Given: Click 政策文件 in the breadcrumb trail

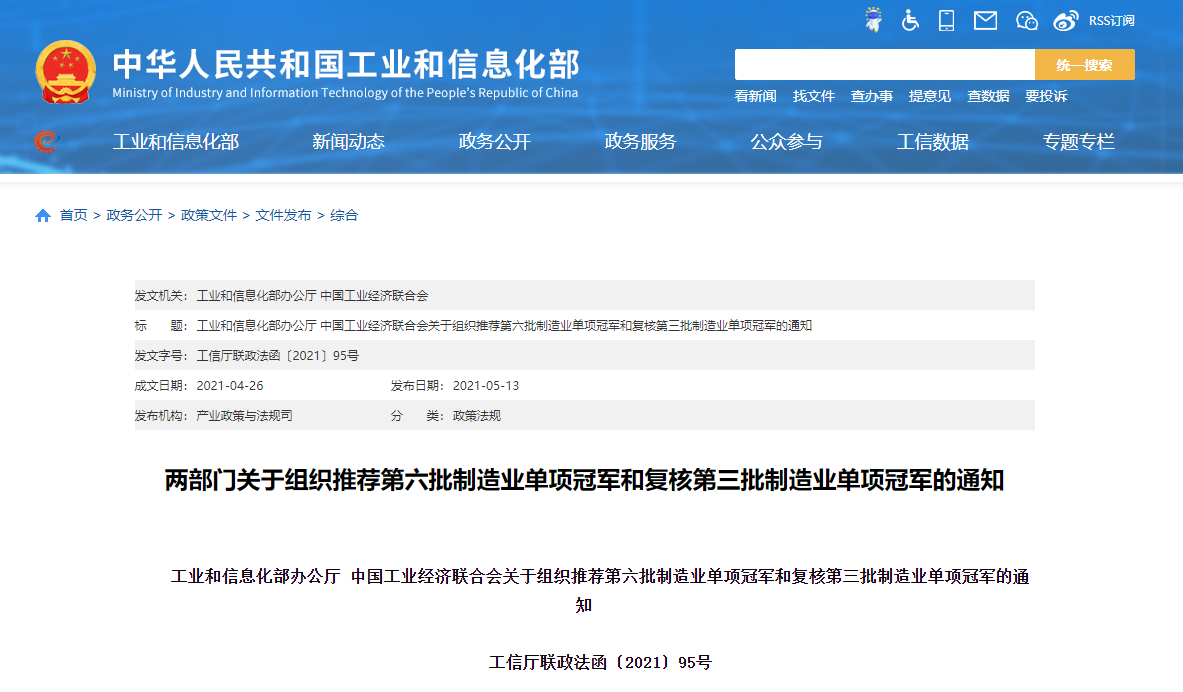Looking at the screenshot, I should pyautogui.click(x=209, y=215).
